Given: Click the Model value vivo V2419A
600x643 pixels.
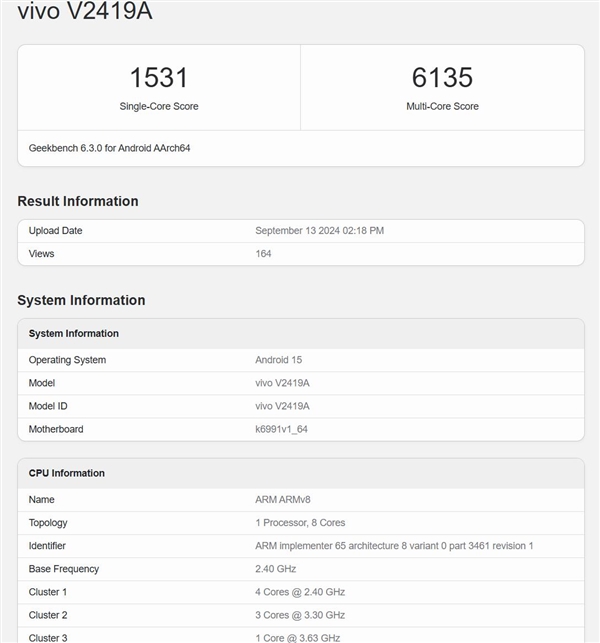Looking at the screenshot, I should 282,383.
